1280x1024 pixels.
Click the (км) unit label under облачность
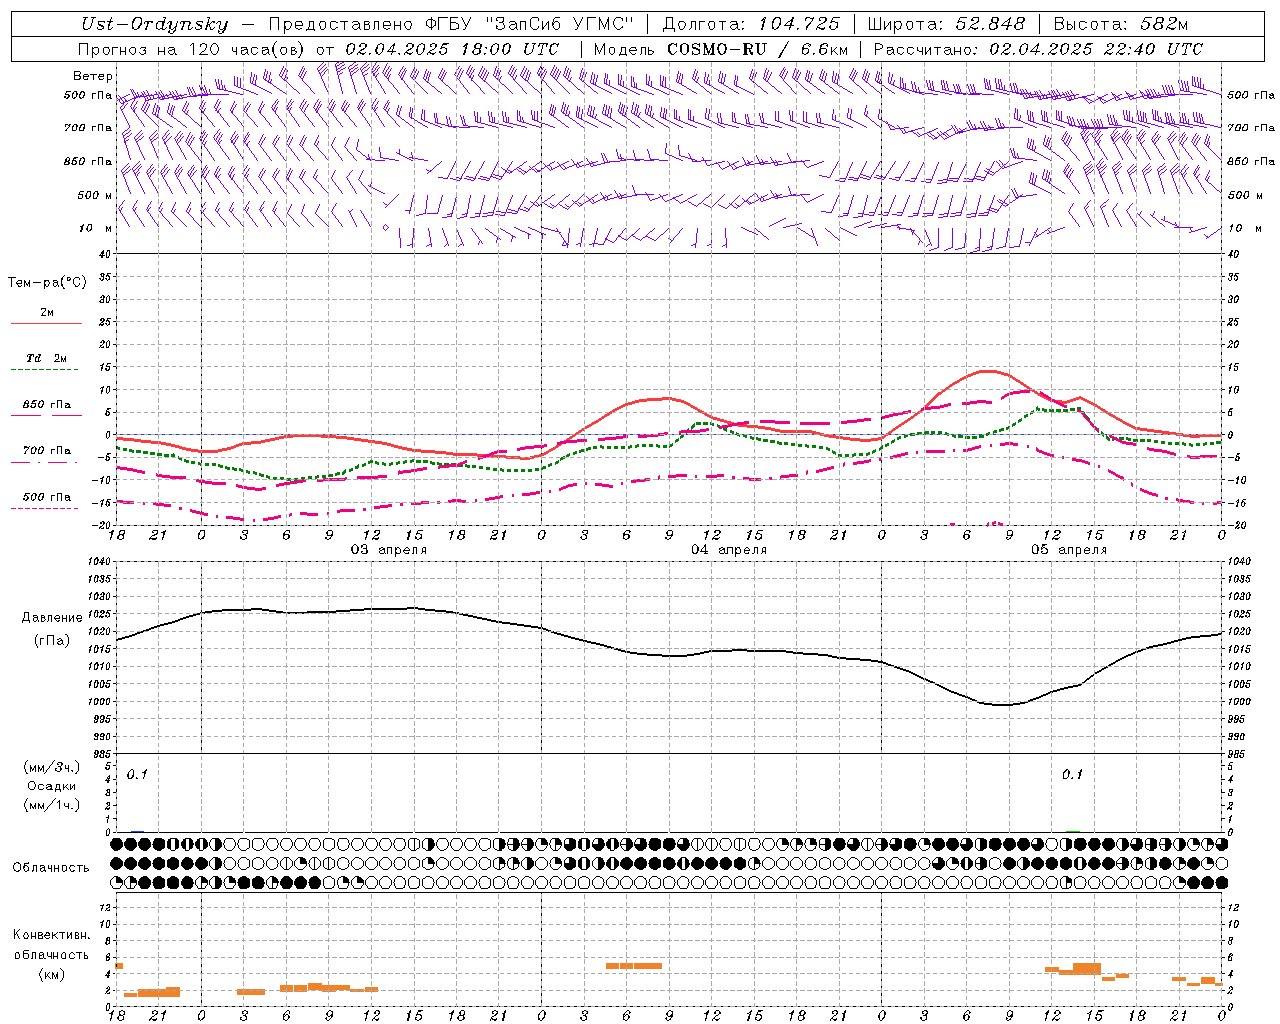click(52, 974)
